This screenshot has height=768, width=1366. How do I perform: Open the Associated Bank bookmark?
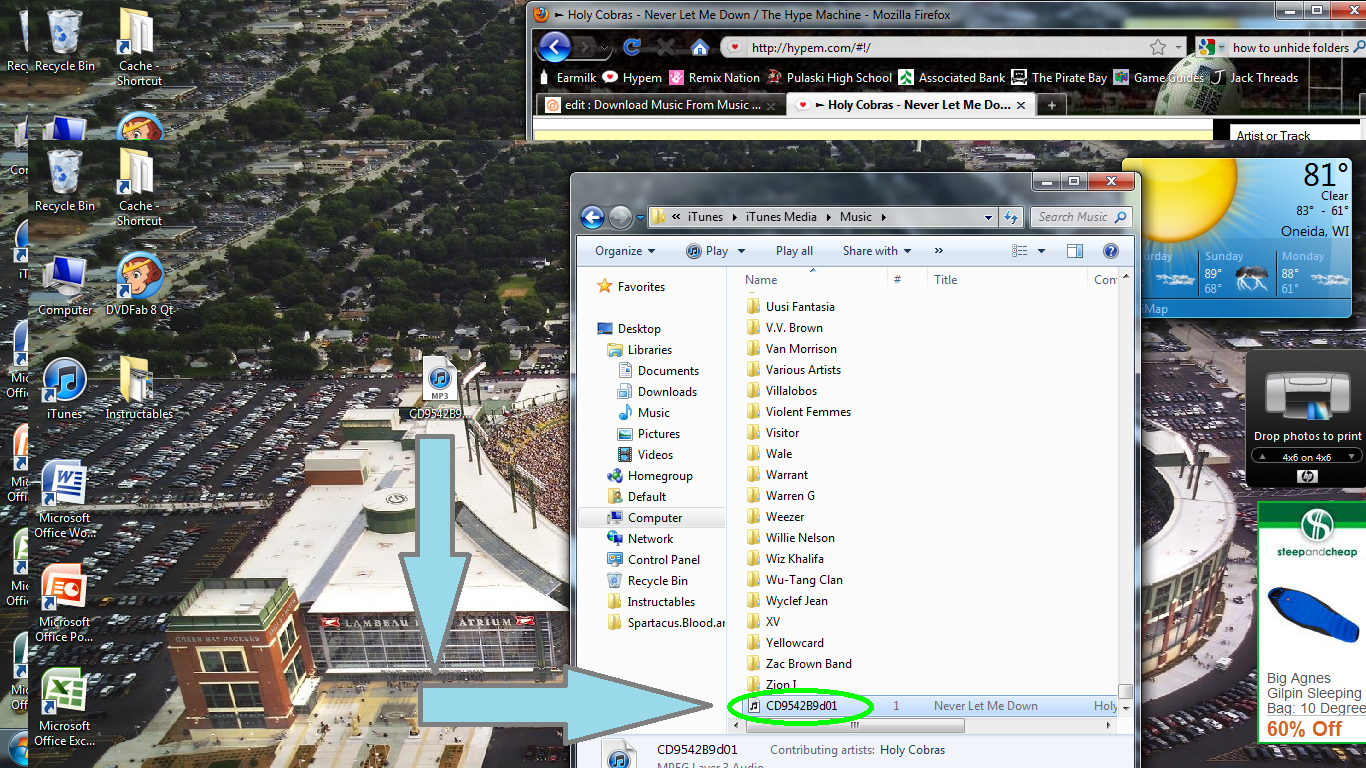point(952,77)
